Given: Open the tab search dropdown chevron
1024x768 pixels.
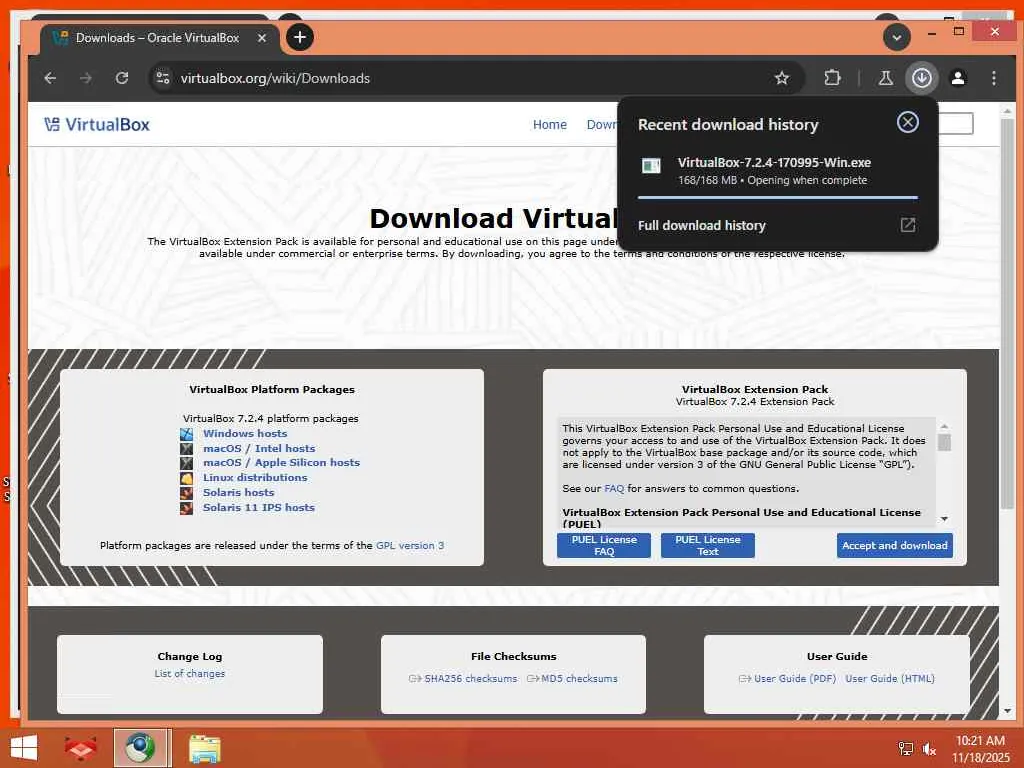Looking at the screenshot, I should (x=897, y=38).
